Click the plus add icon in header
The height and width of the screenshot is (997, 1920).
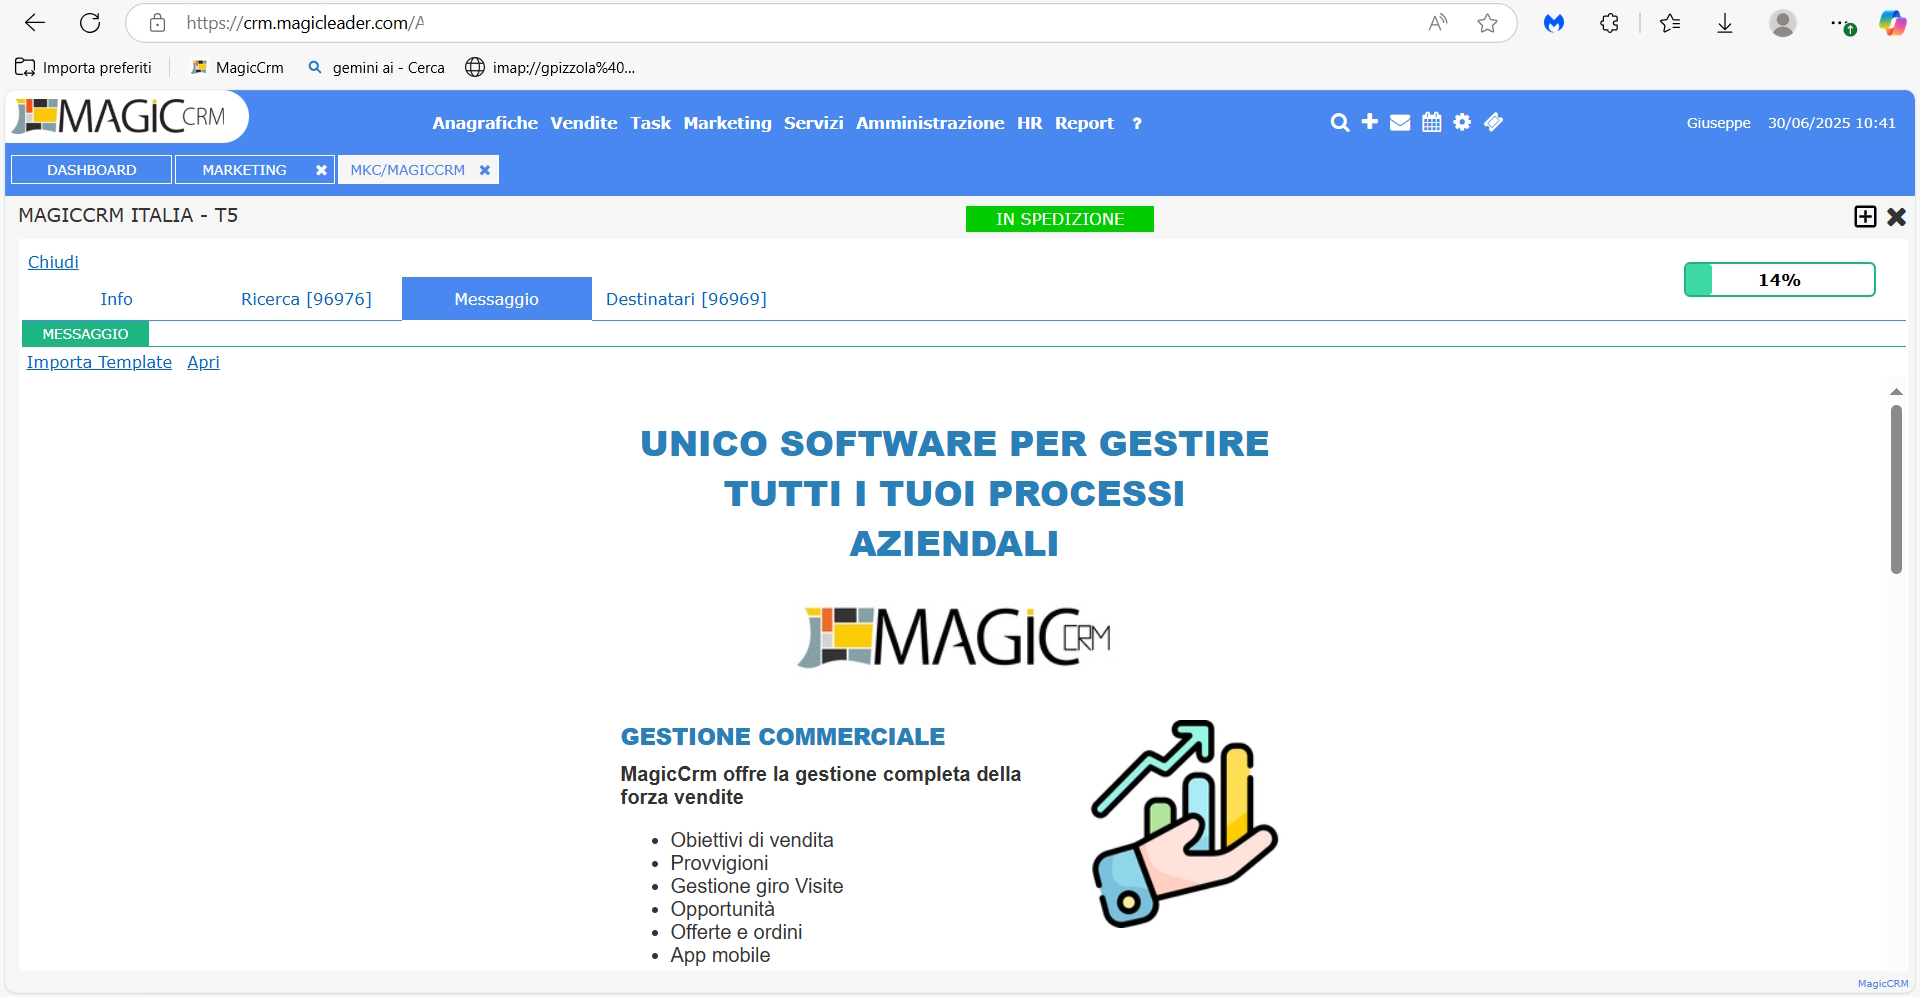click(x=1370, y=121)
